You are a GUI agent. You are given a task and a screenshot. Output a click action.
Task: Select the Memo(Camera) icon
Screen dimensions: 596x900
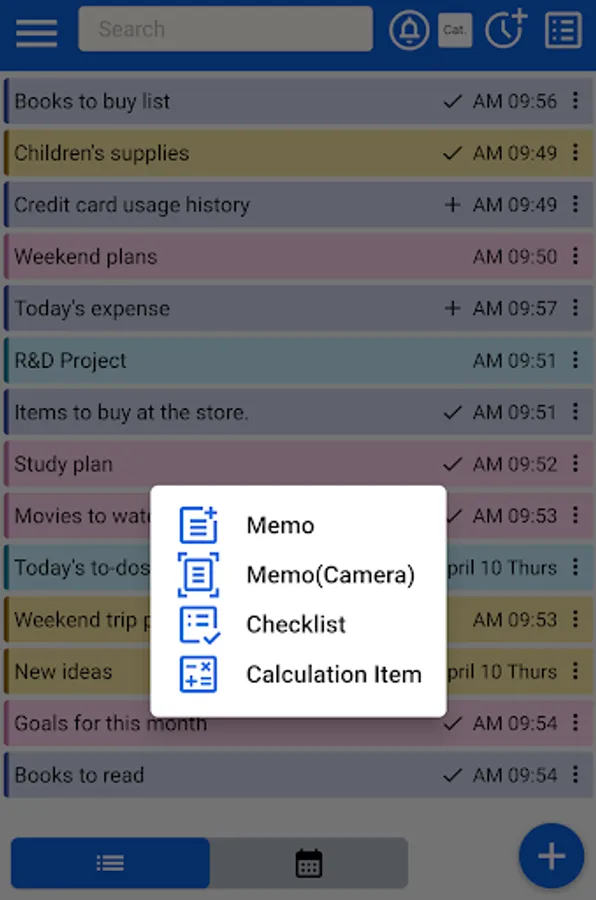pos(197,575)
